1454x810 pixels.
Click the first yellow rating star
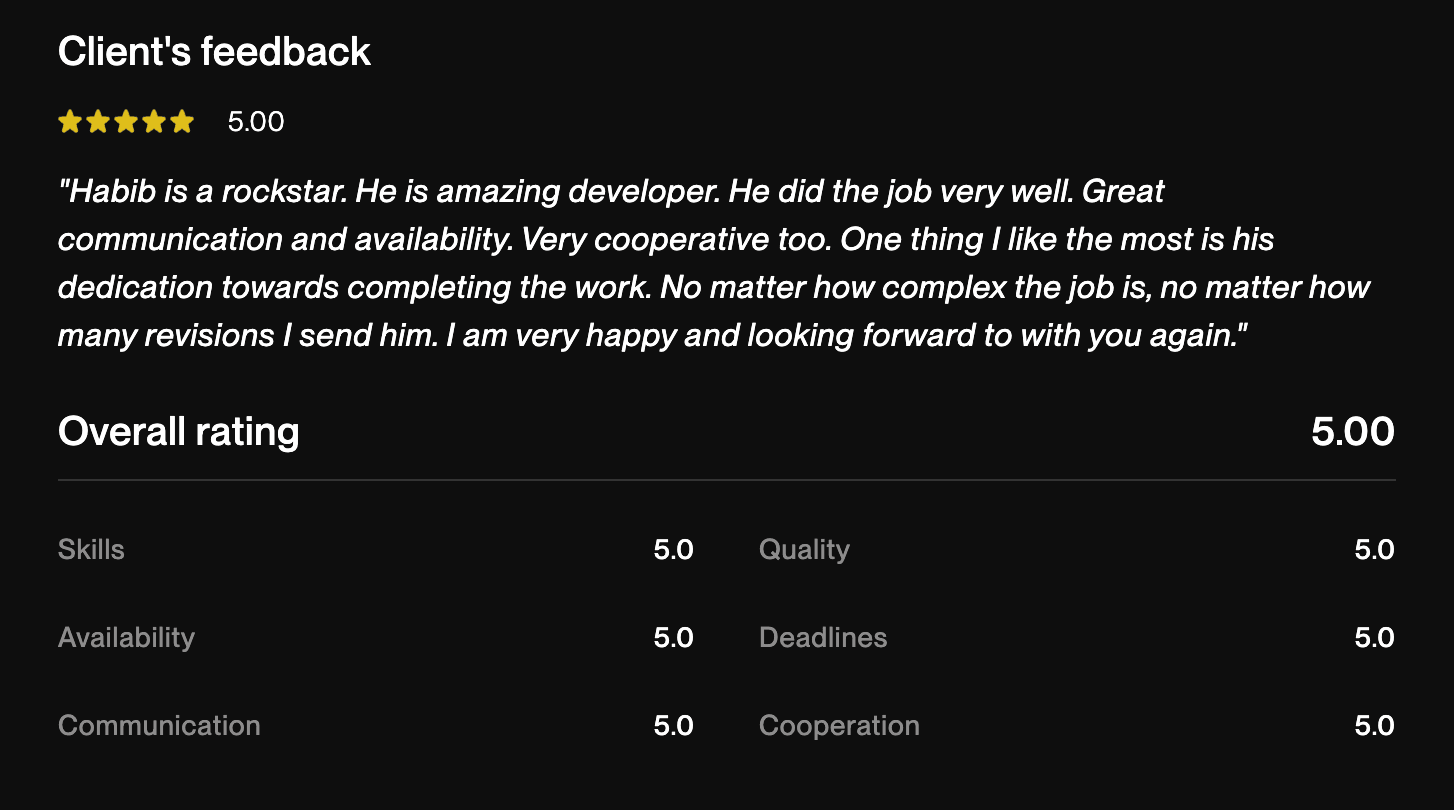click(69, 122)
